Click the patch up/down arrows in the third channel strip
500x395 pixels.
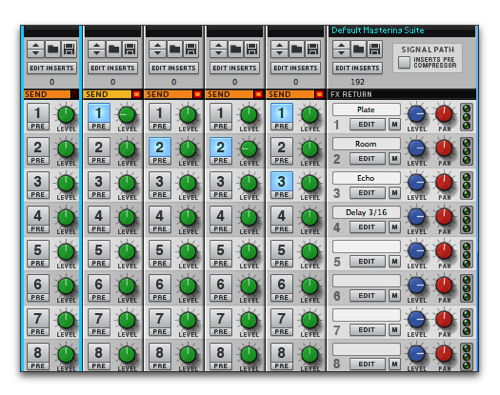(158, 49)
